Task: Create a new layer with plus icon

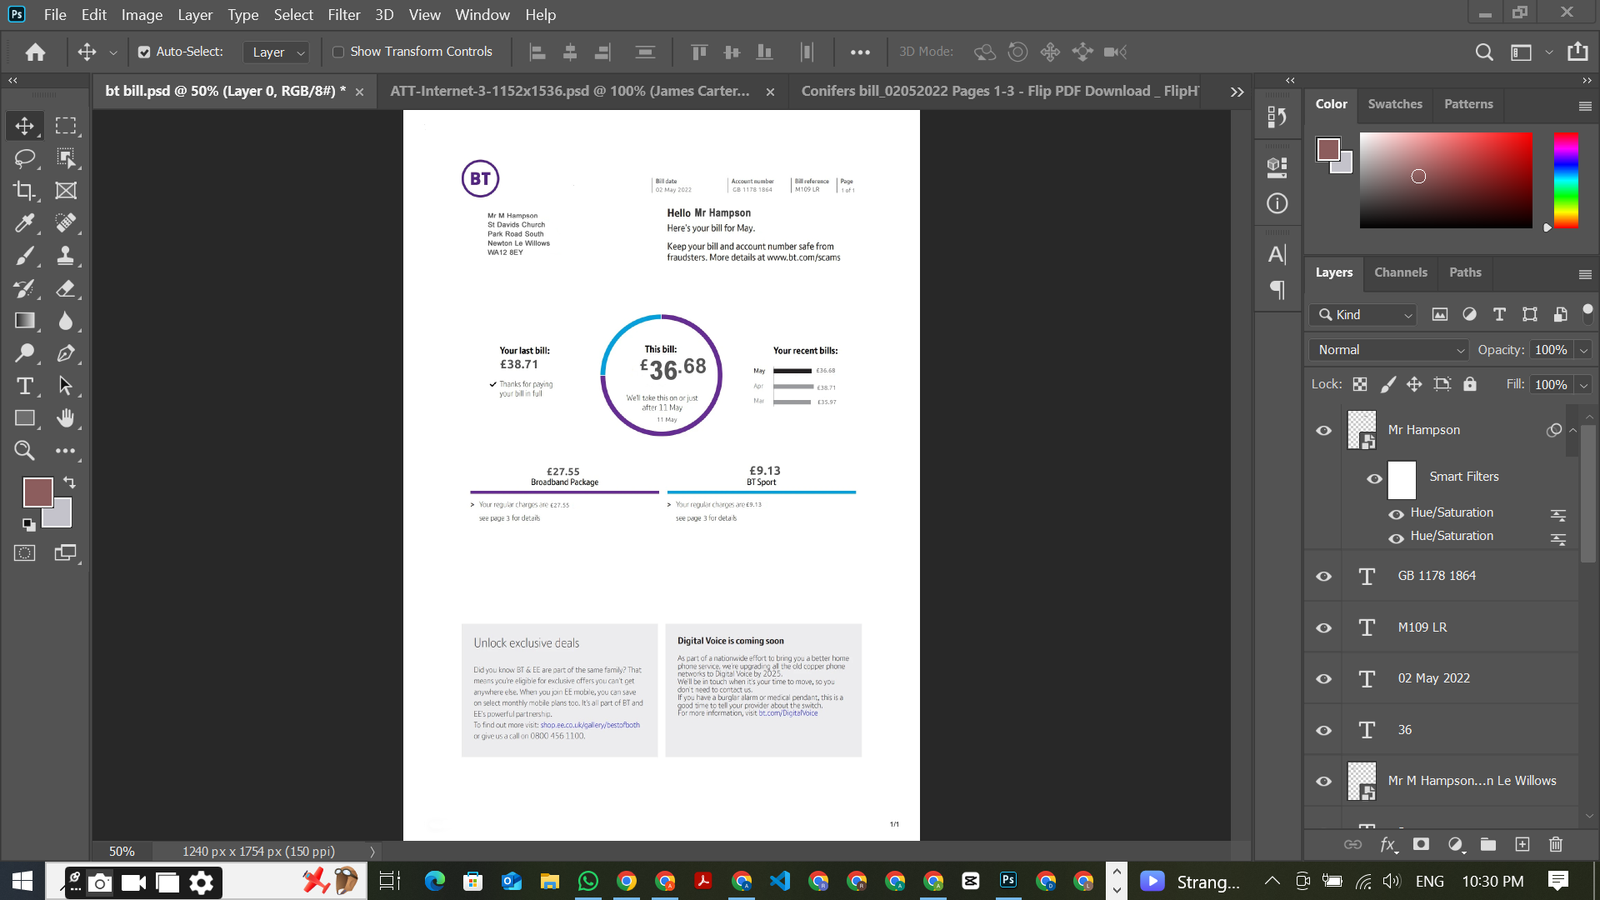Action: point(1522,845)
